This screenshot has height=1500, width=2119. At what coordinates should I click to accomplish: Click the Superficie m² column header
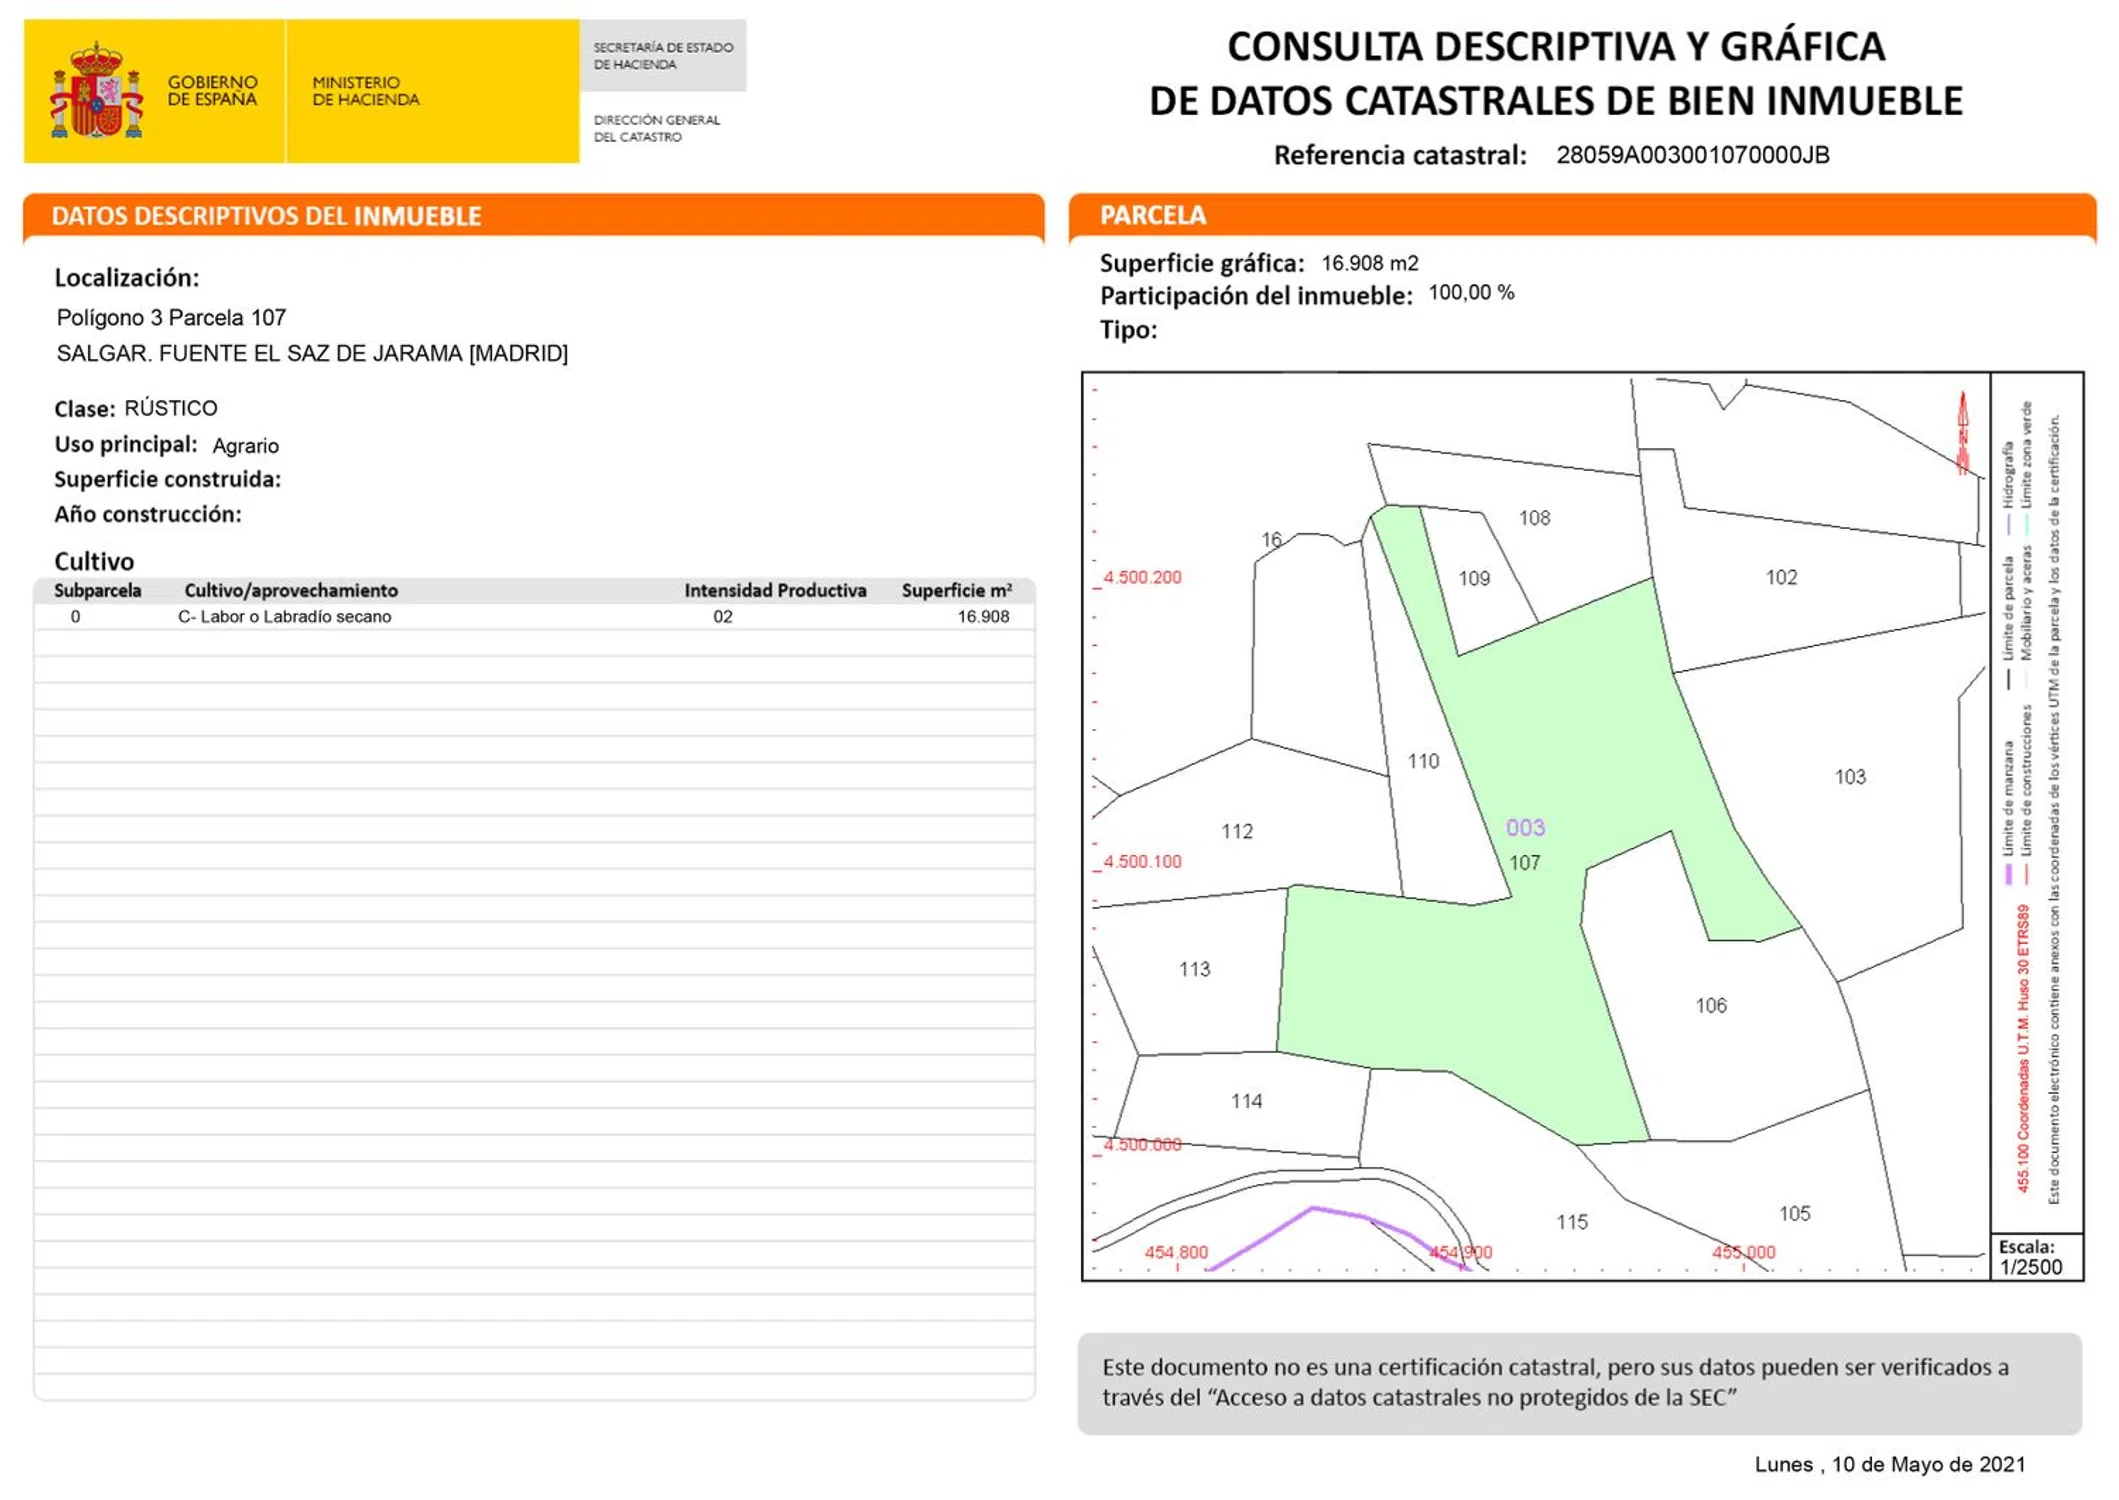coord(956,591)
